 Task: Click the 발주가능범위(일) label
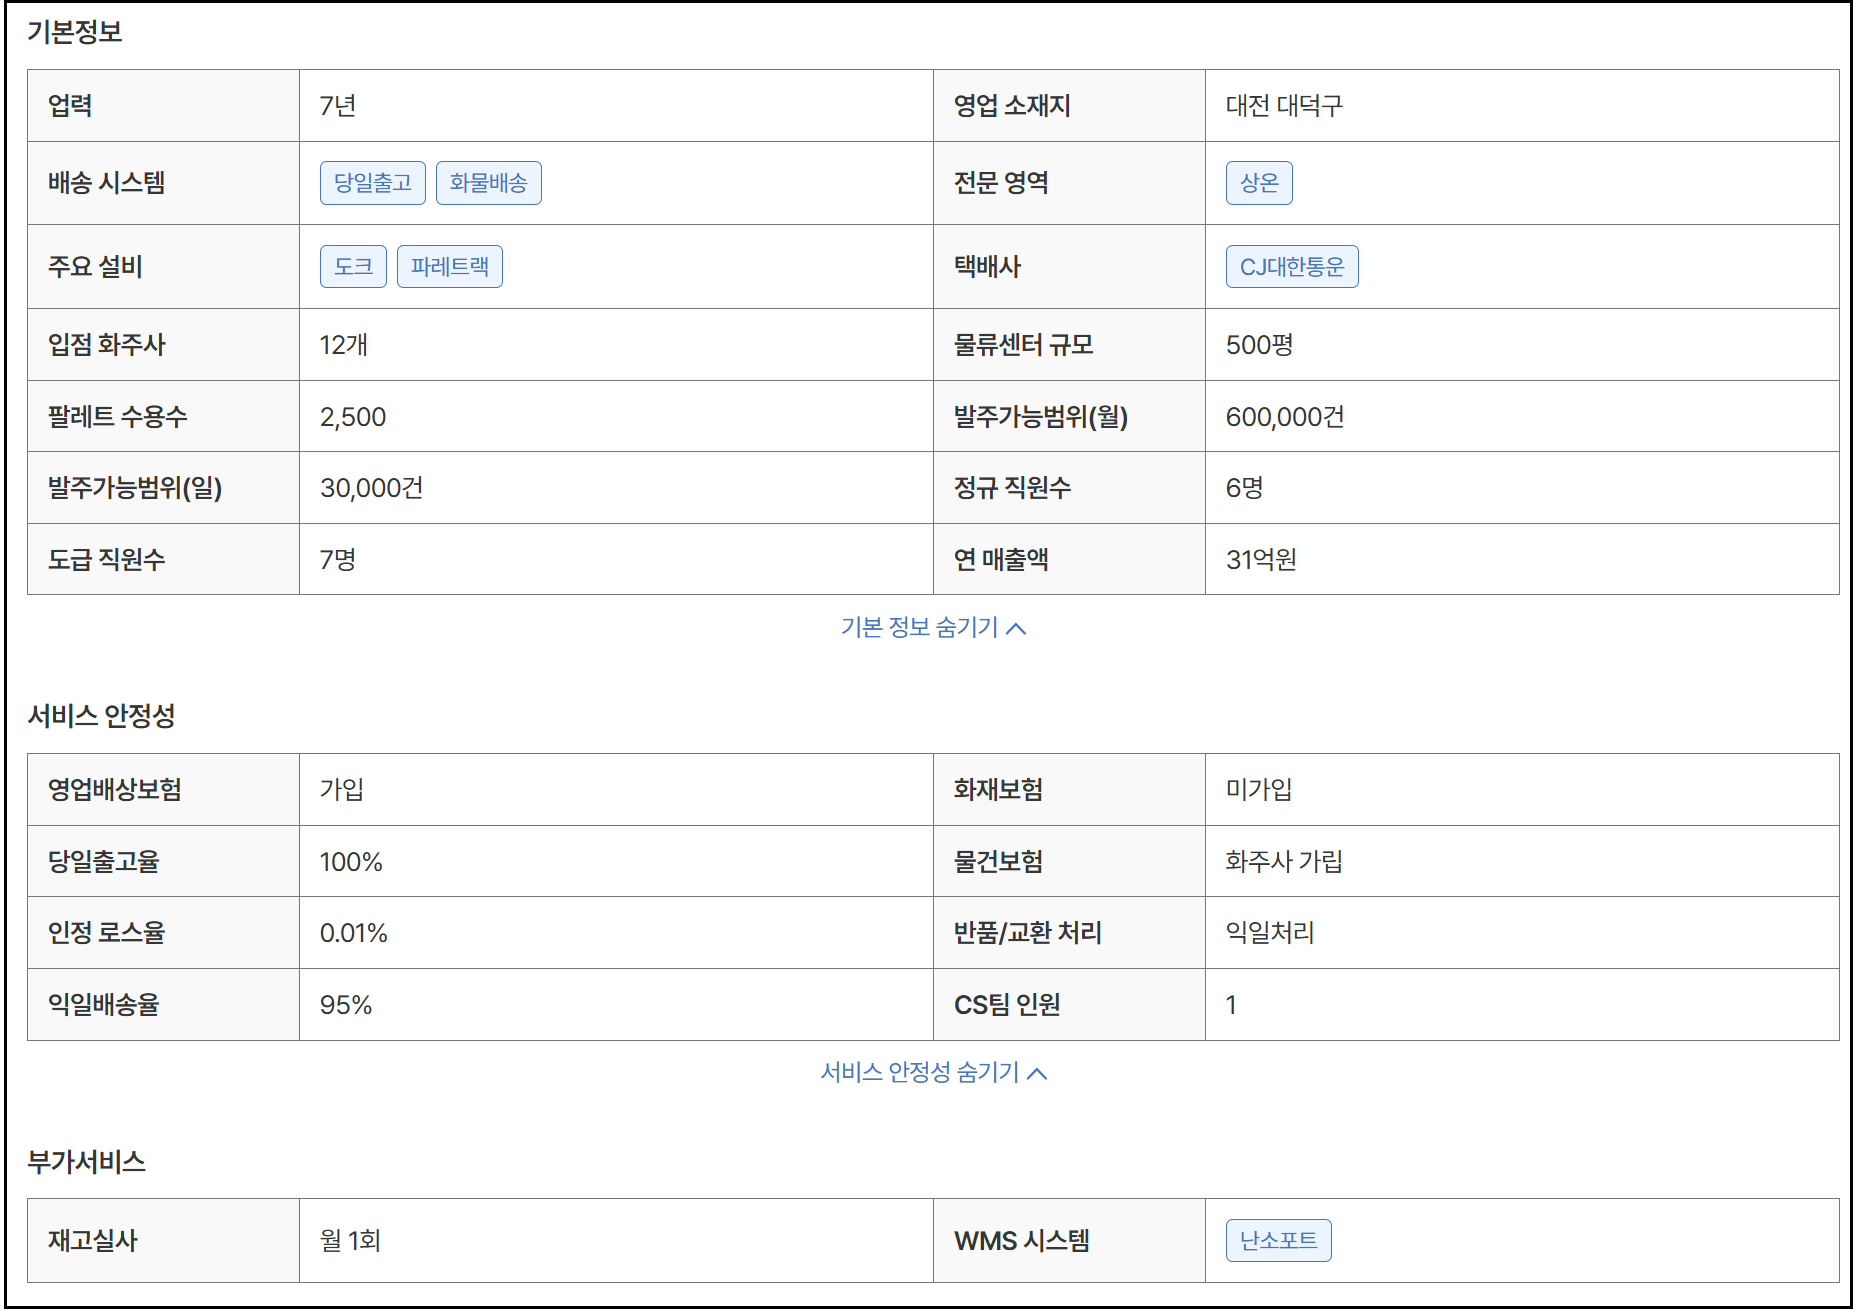coord(135,488)
